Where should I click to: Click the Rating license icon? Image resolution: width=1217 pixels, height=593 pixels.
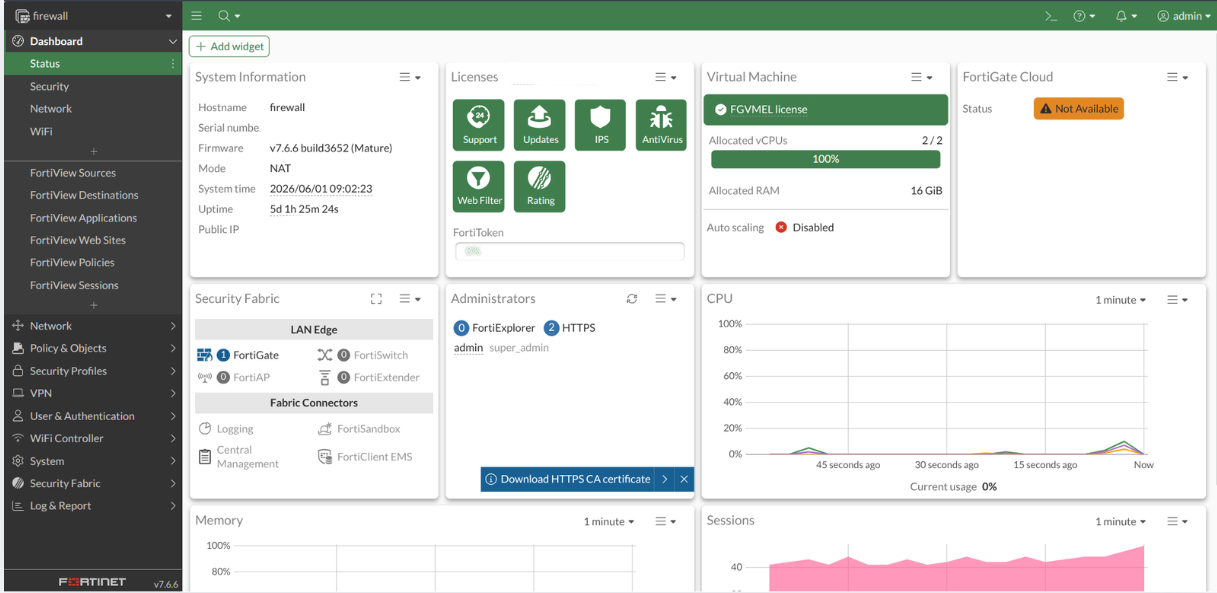tap(540, 187)
